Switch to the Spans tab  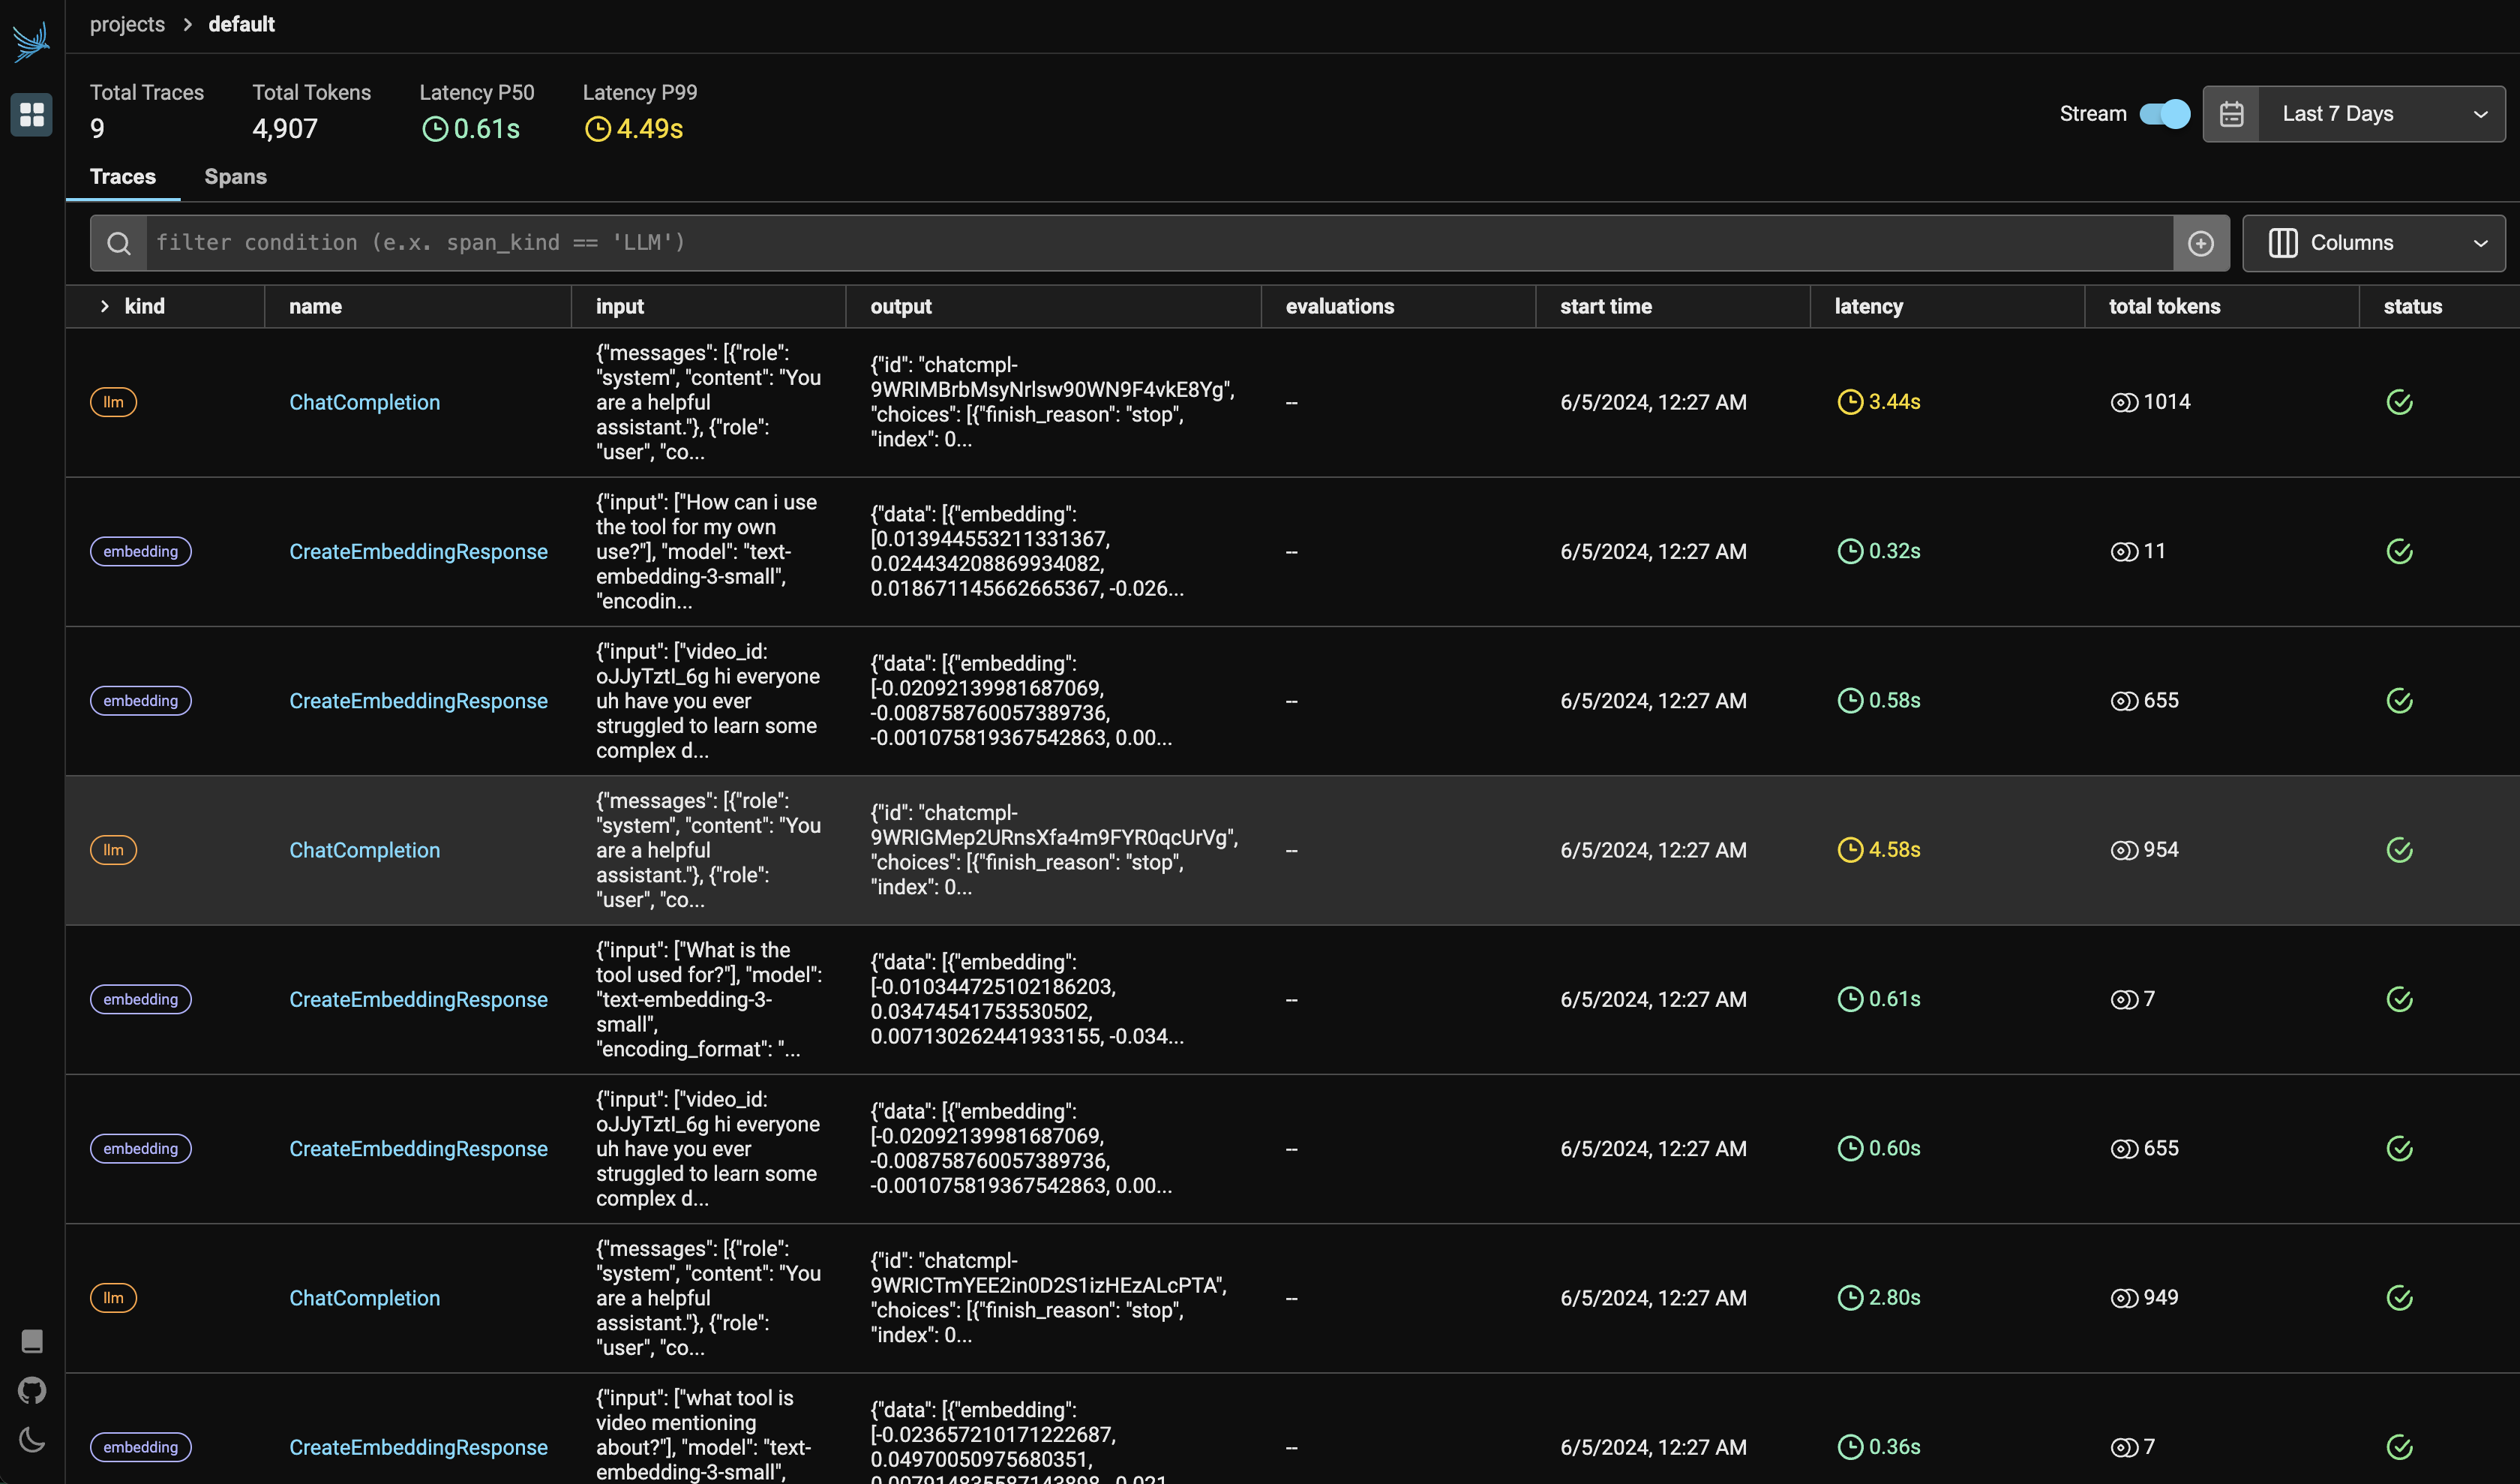[235, 177]
